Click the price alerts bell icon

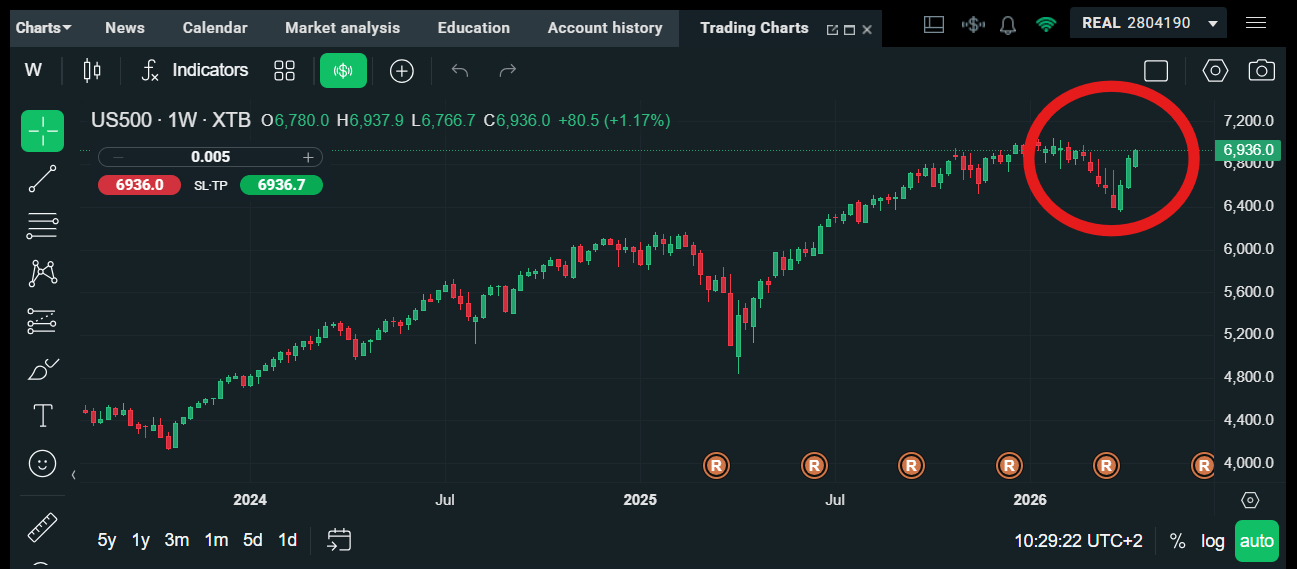coord(1008,23)
